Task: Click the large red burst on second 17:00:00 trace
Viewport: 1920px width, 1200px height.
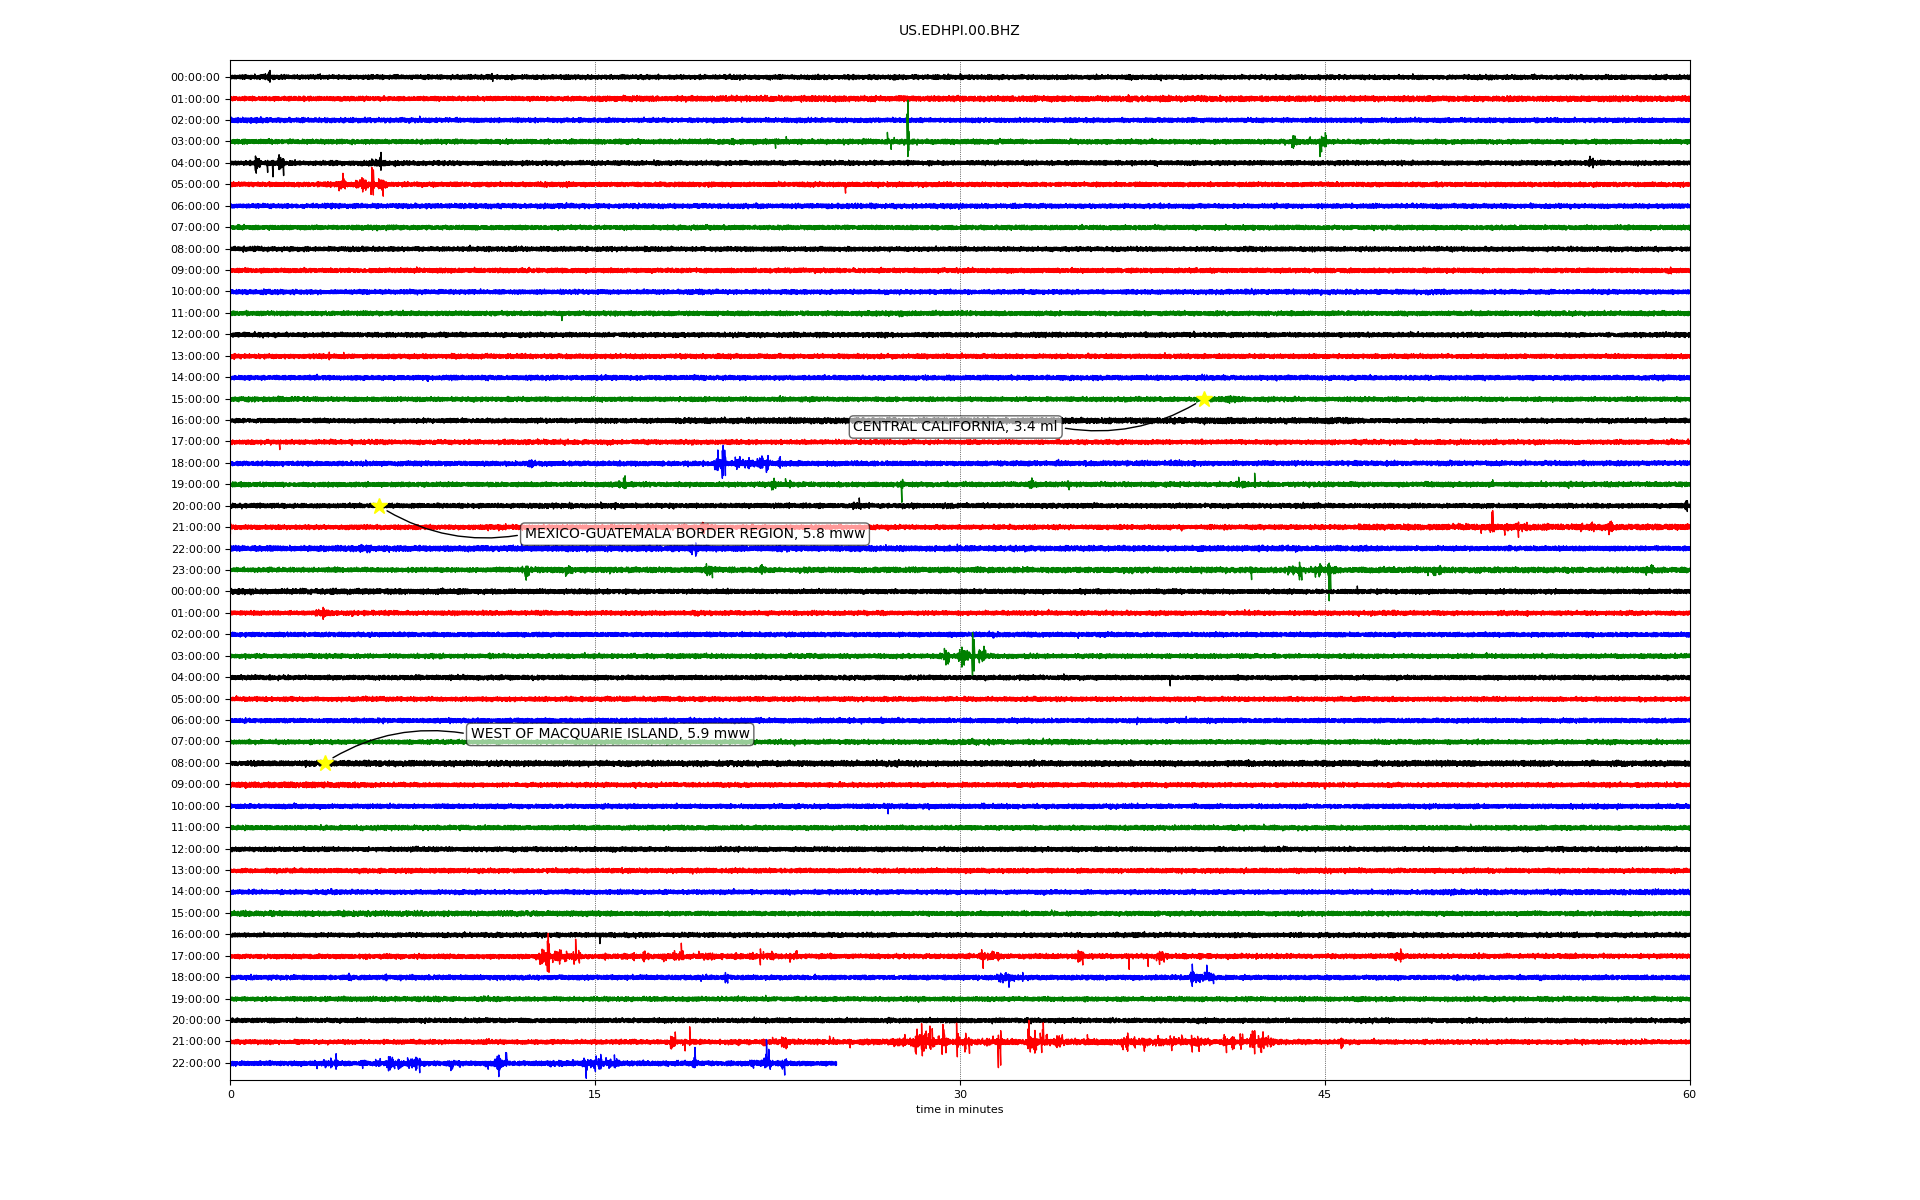Action: [x=548, y=955]
